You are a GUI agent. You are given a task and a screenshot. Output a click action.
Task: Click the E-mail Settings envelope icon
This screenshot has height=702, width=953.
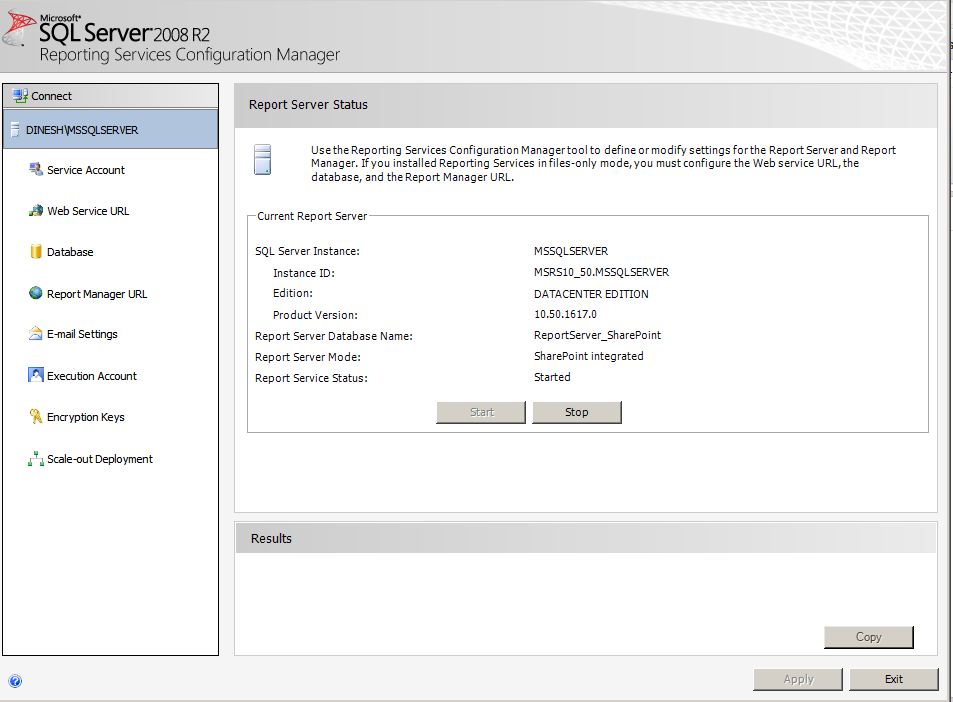point(36,334)
